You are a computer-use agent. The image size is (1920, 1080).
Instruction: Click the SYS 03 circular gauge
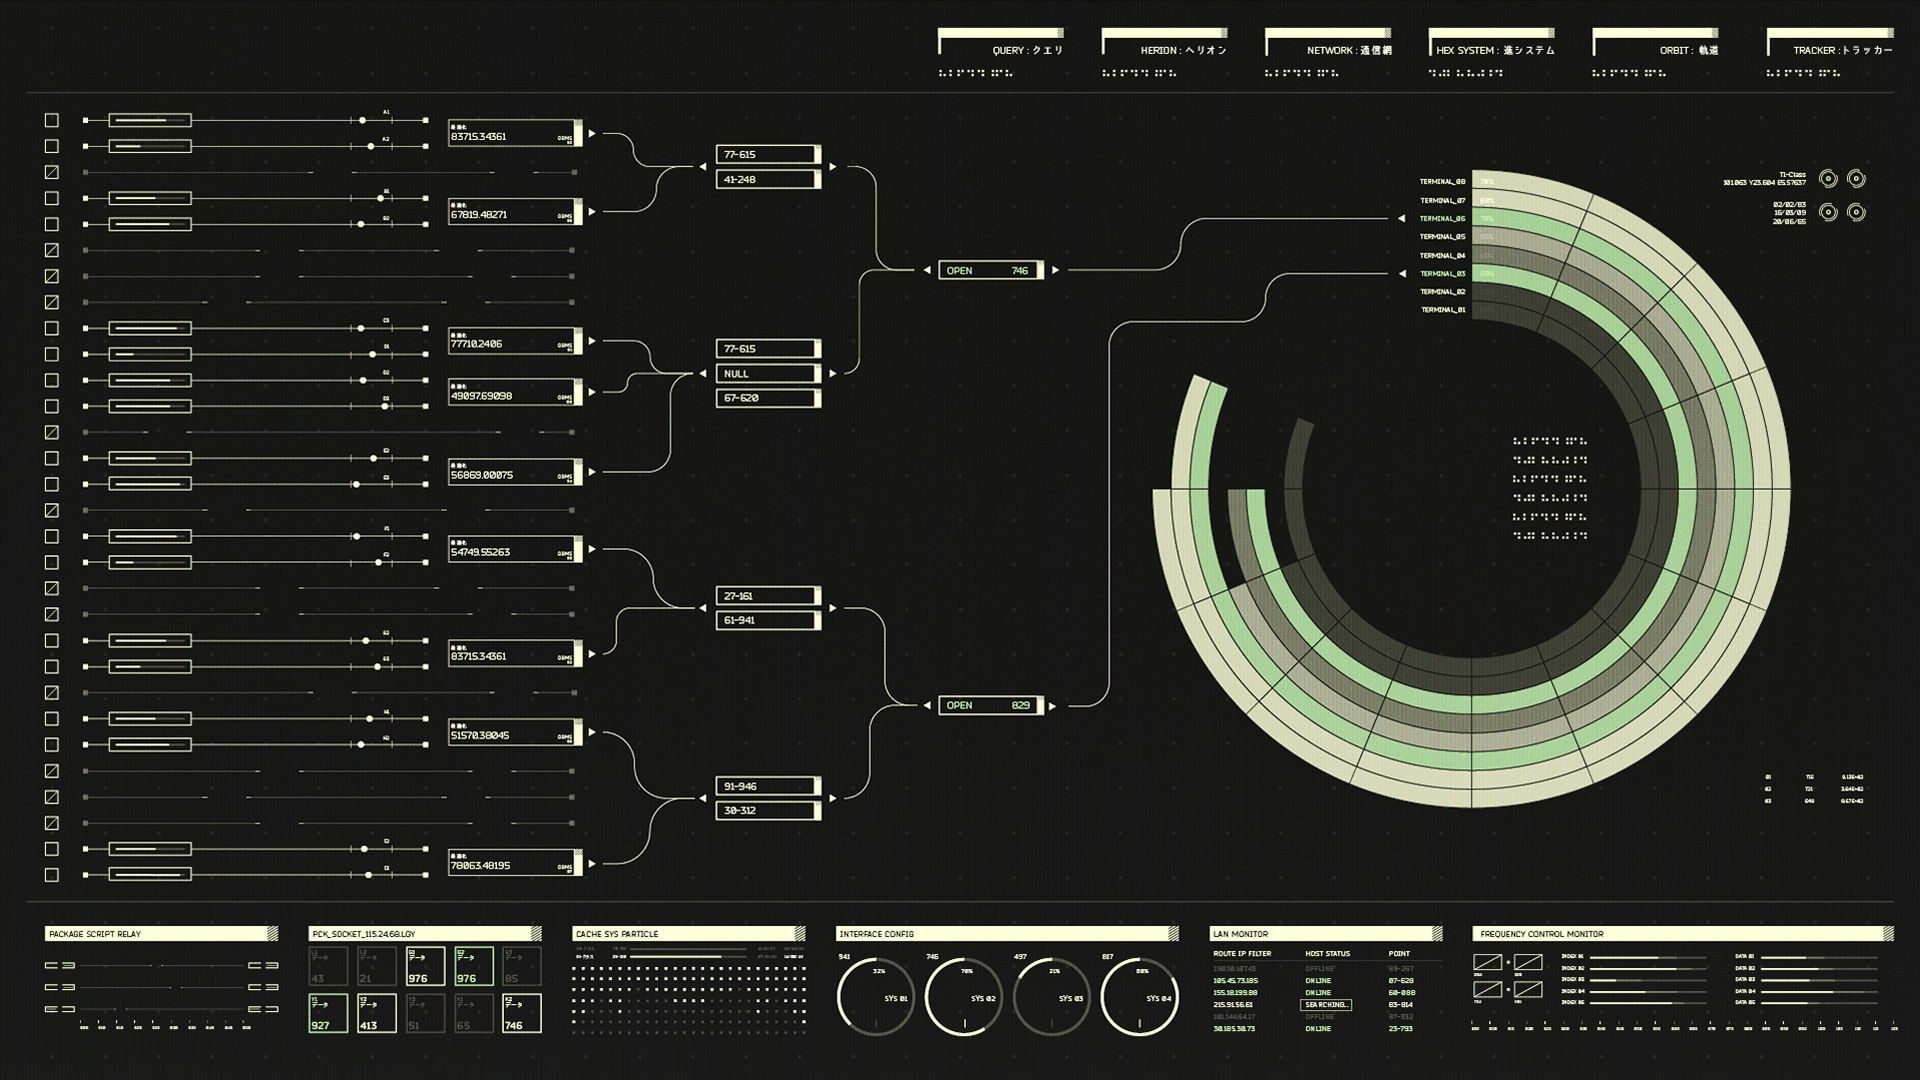1051,998
